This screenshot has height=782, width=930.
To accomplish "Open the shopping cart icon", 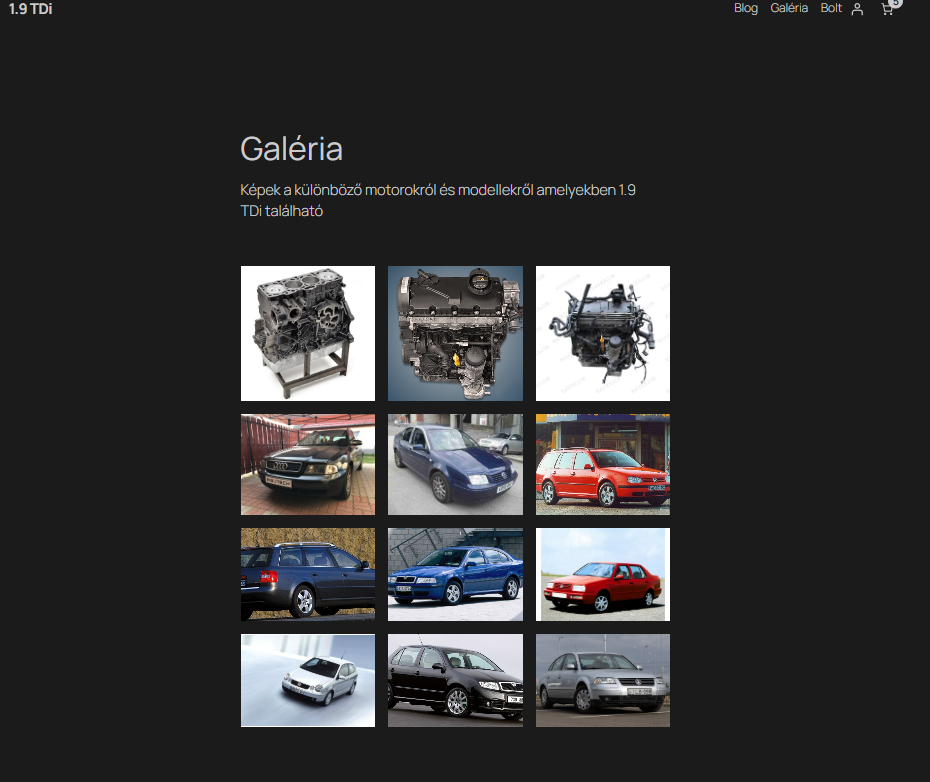I will tap(886, 9).
